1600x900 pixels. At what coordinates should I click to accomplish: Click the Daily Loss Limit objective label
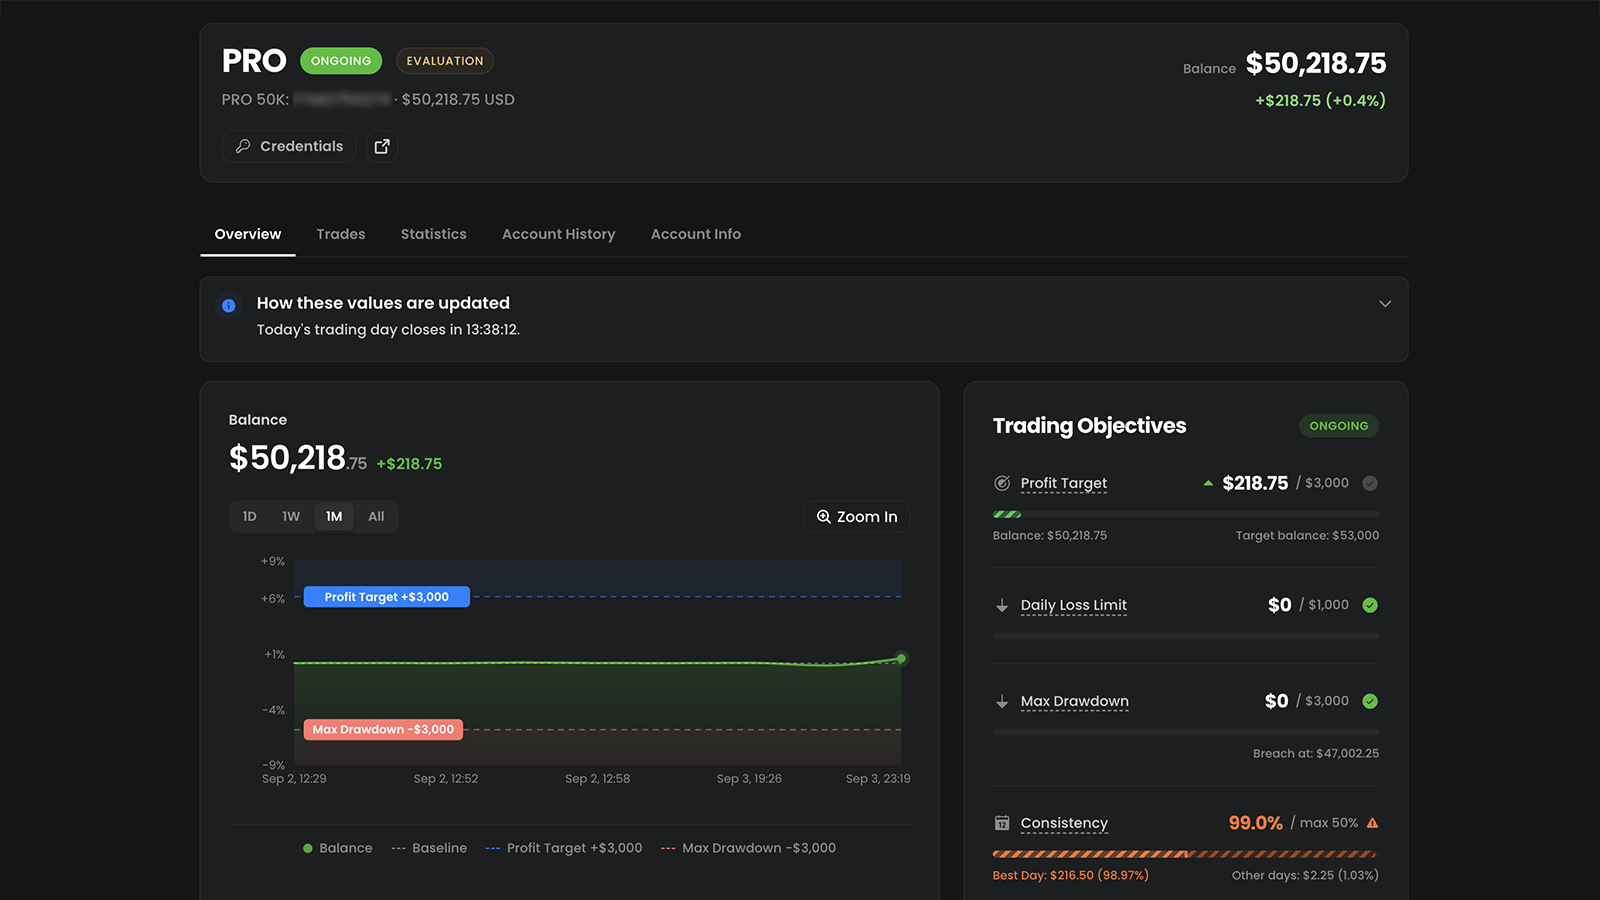(1074, 605)
